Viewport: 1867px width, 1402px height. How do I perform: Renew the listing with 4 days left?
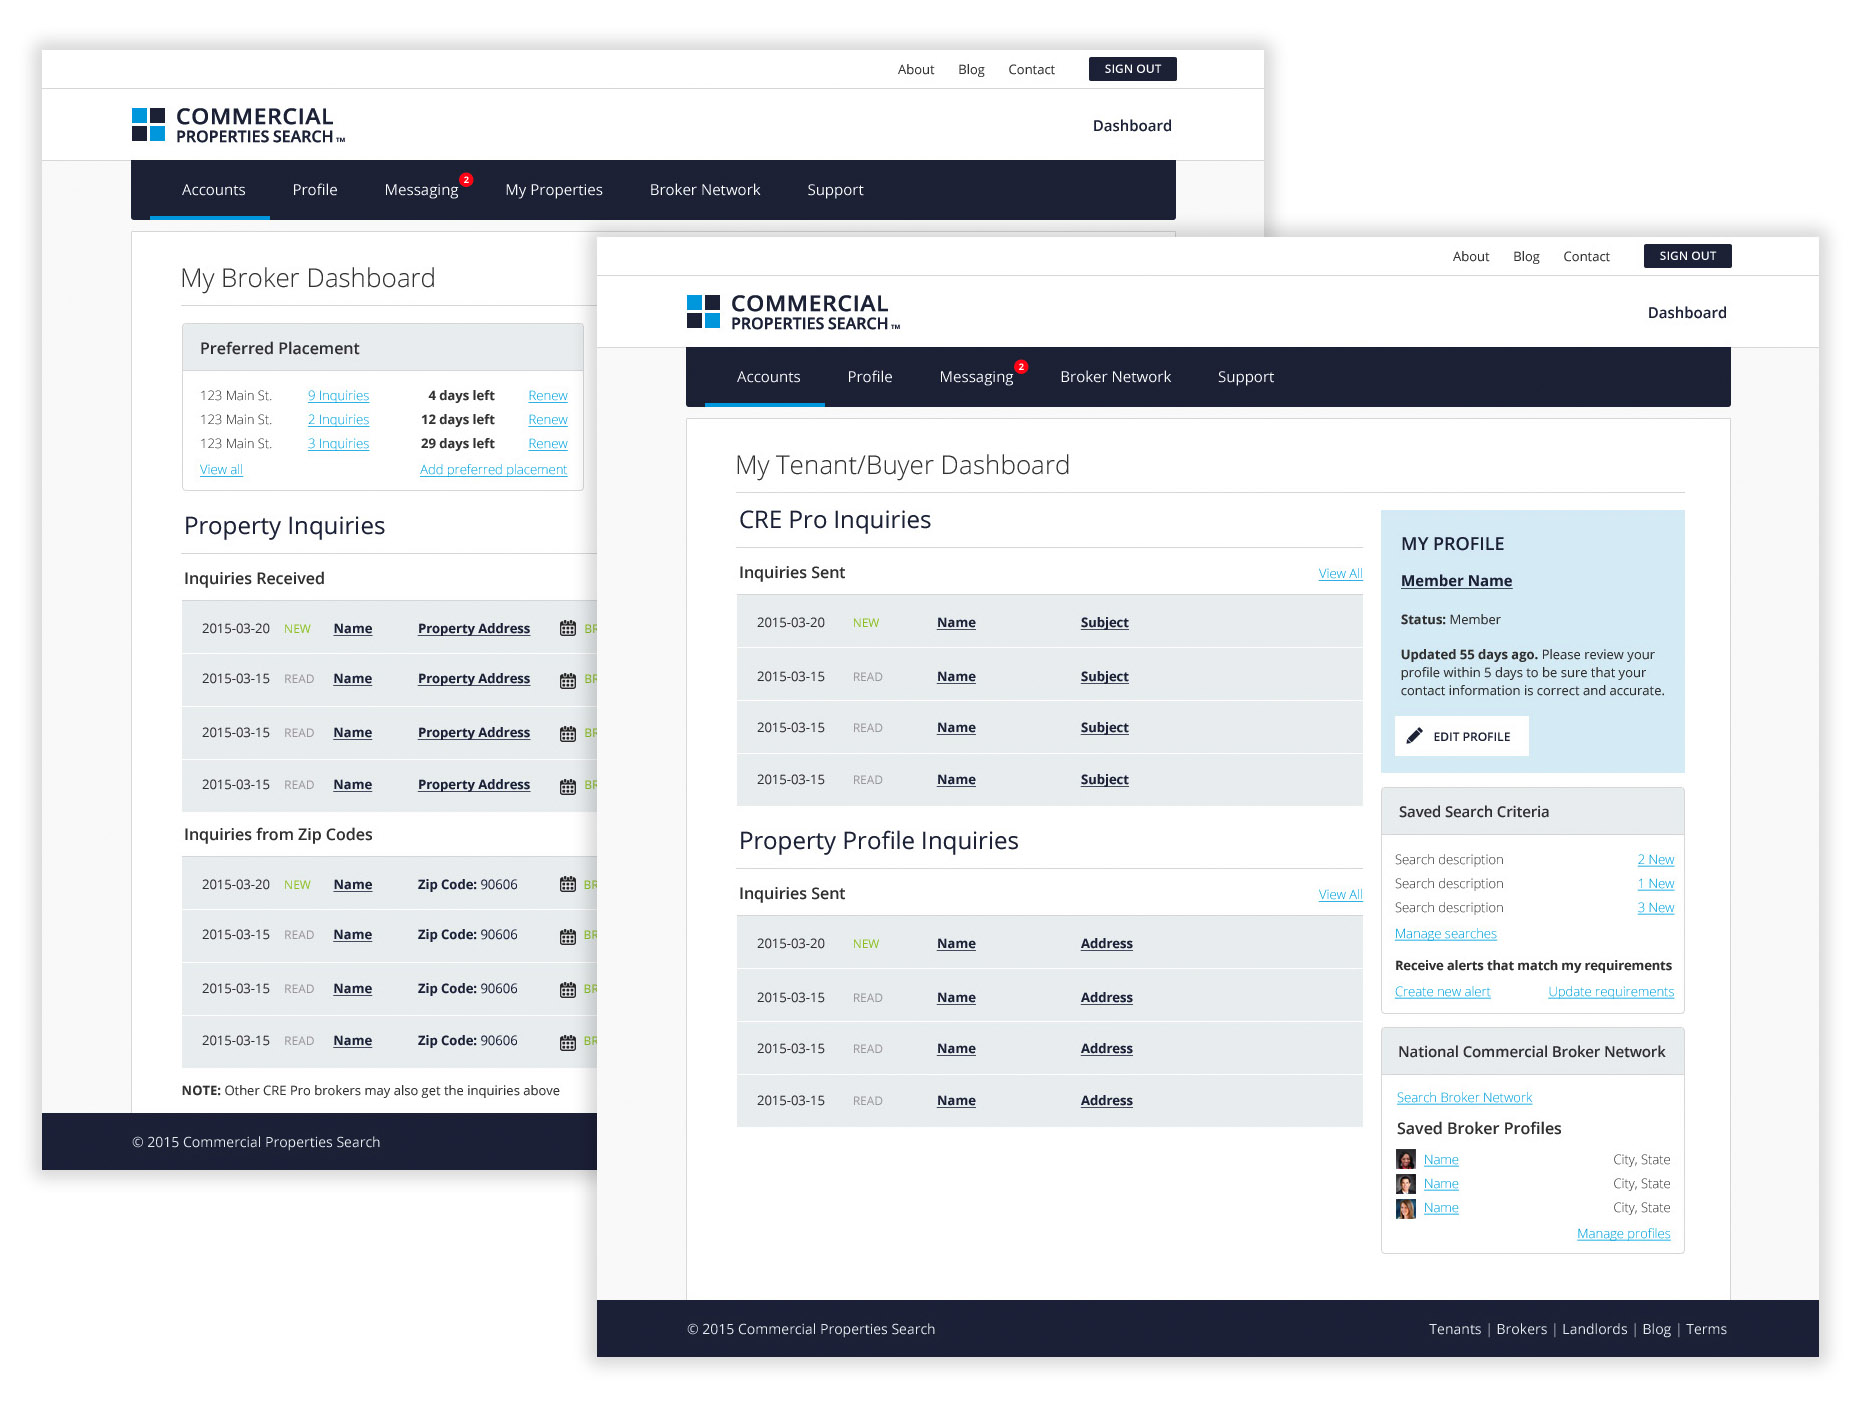[x=547, y=396]
